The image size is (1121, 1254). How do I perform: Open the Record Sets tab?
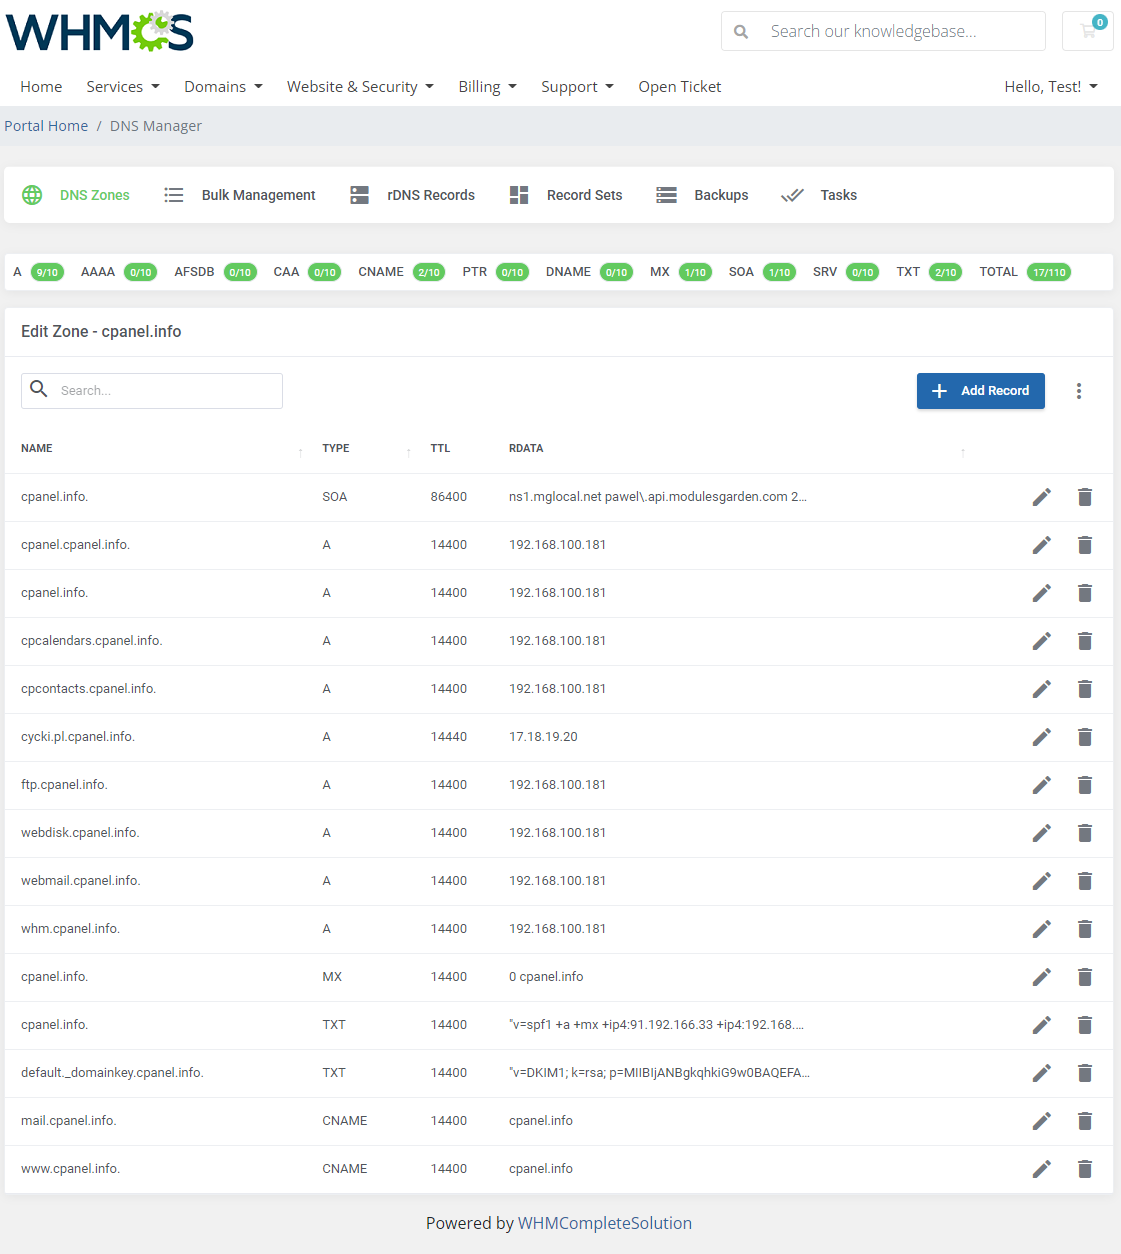point(565,195)
